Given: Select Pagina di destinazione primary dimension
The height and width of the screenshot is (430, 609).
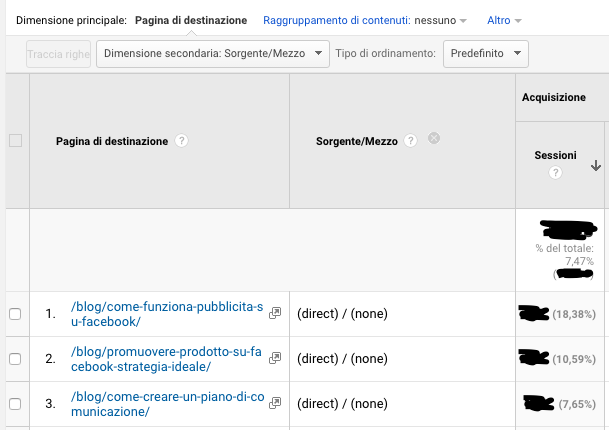Looking at the screenshot, I should tap(190, 20).
